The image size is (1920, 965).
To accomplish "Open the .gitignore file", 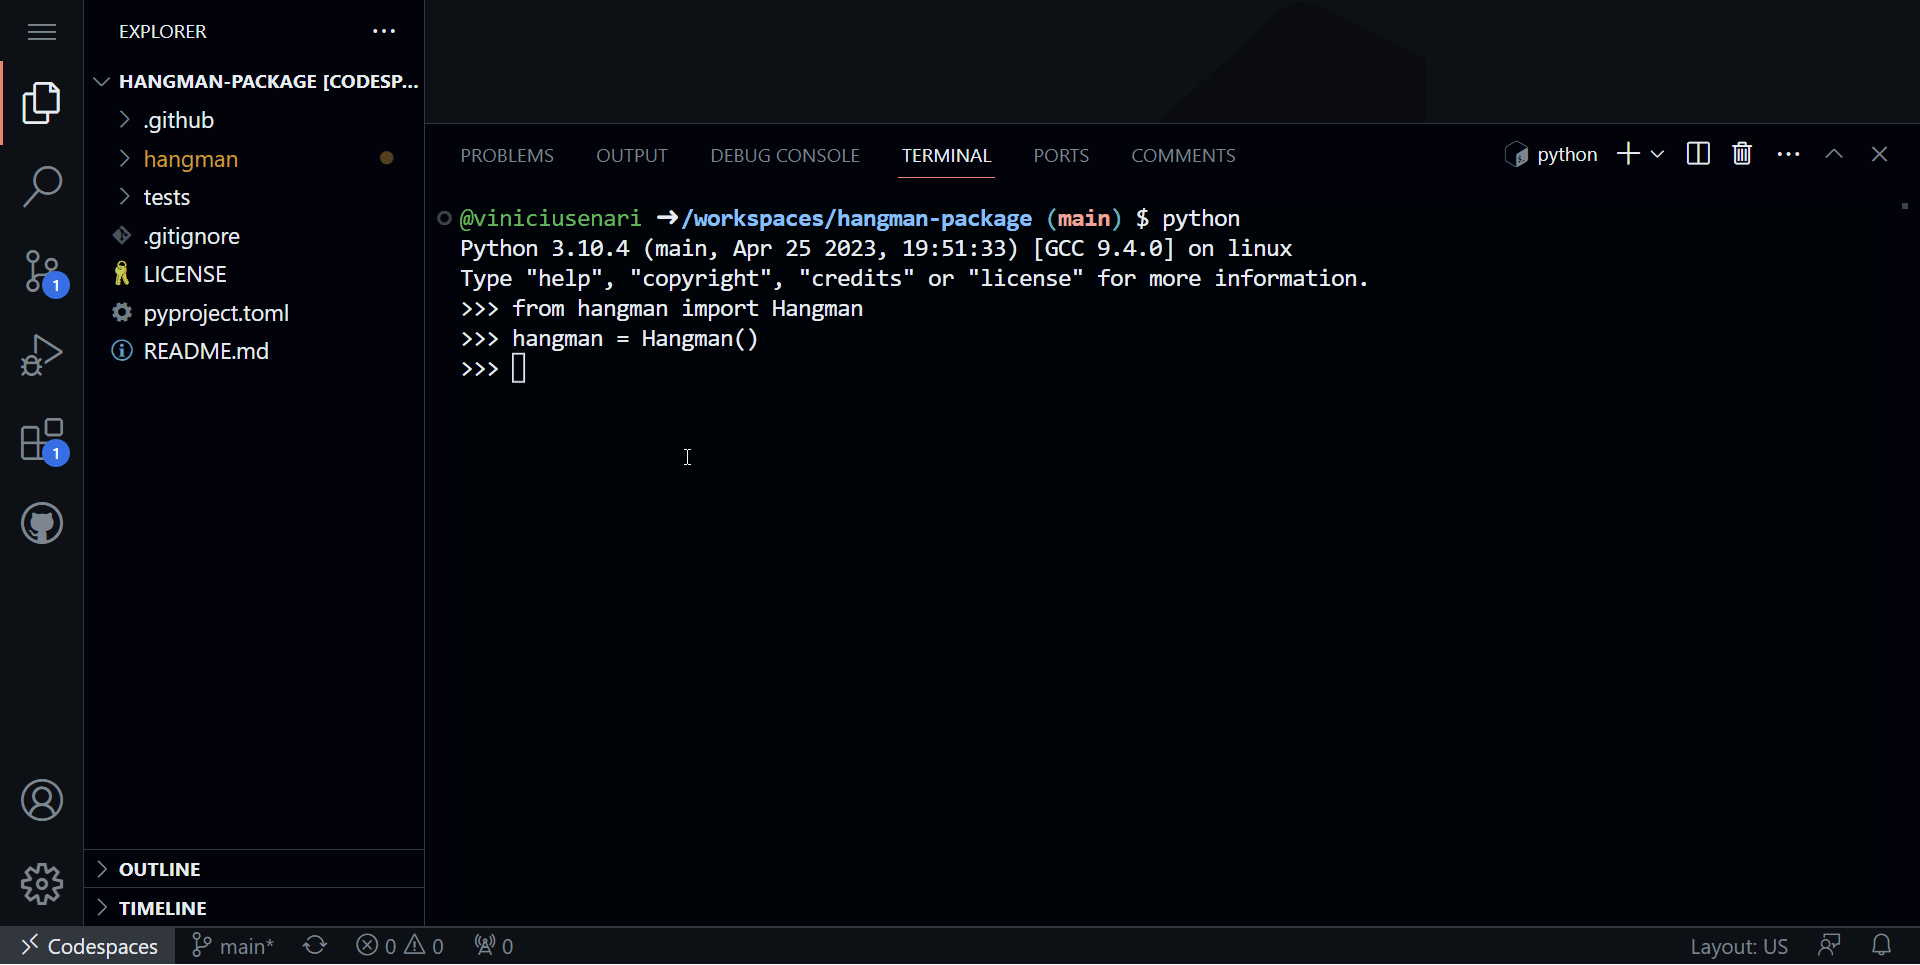I will (254, 236).
